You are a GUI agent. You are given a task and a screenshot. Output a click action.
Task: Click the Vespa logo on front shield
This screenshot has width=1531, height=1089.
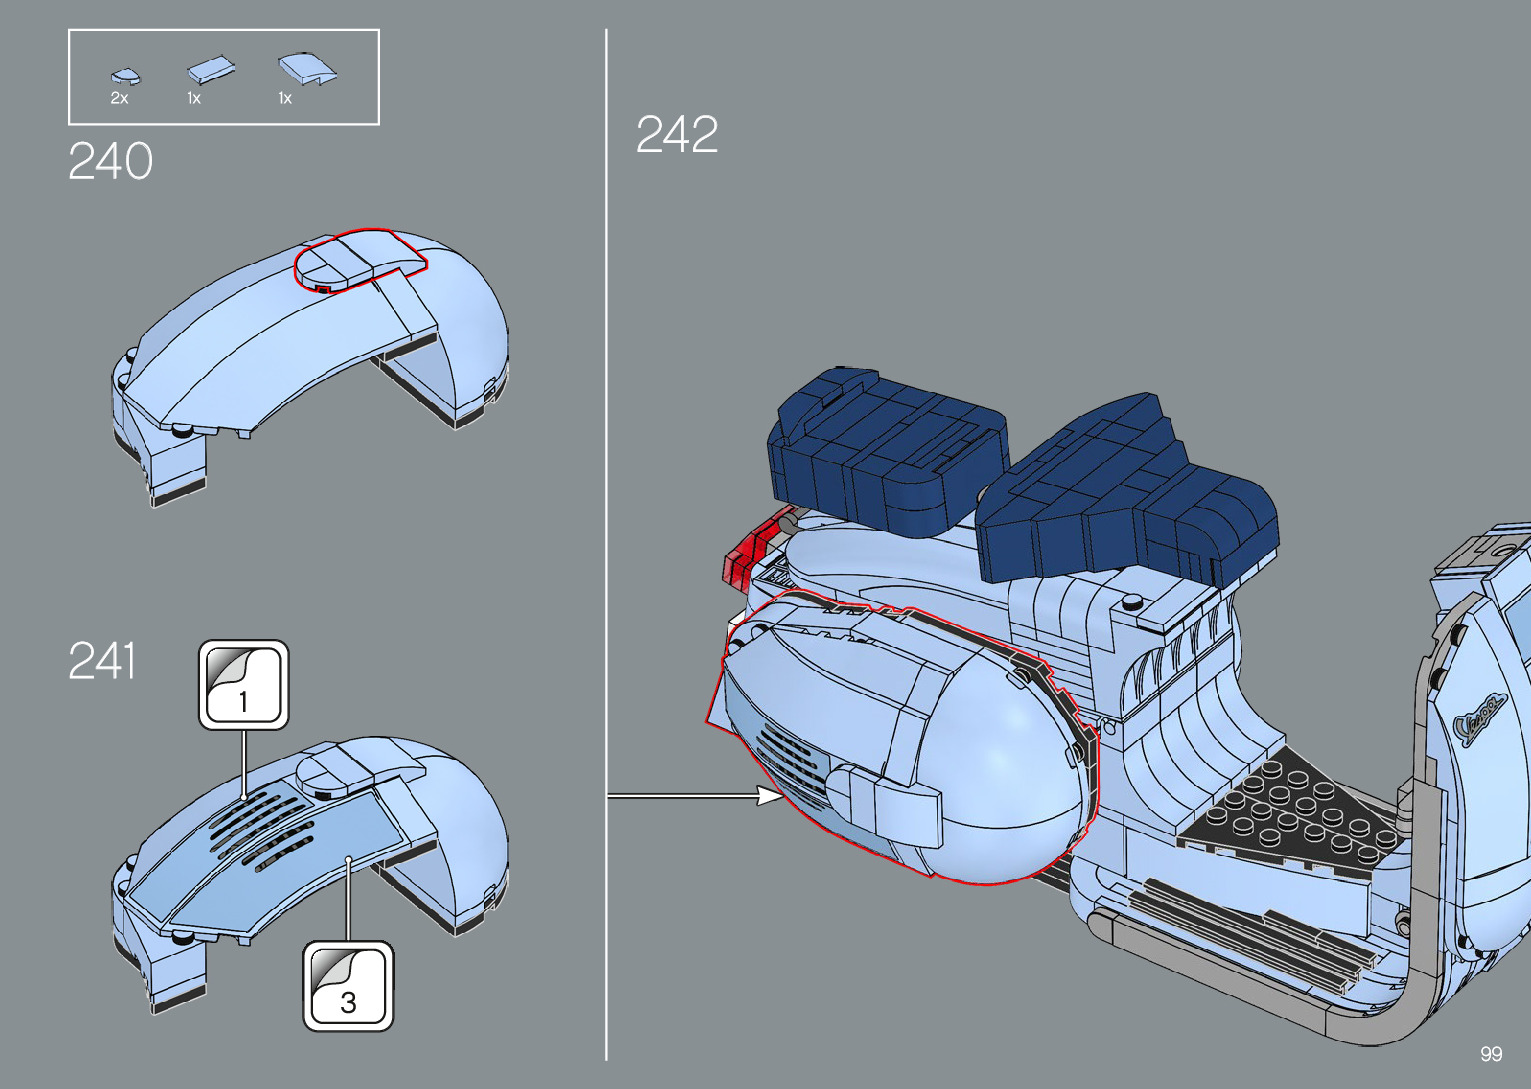tap(1478, 720)
